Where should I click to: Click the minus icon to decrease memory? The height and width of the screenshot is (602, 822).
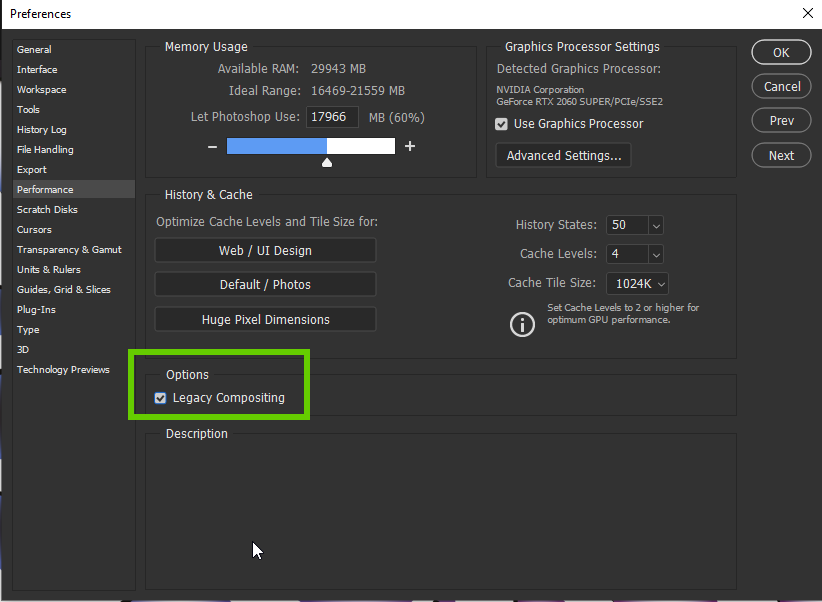click(212, 147)
